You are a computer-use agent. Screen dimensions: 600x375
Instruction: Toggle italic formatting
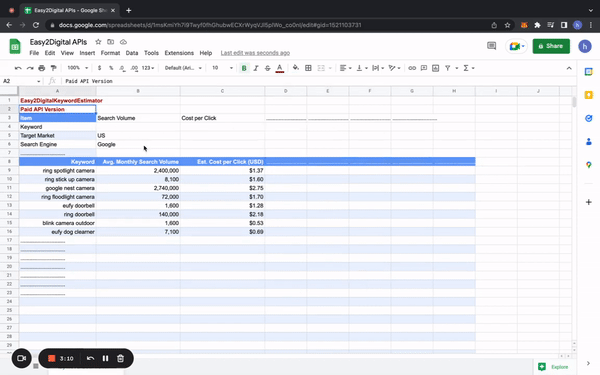pyautogui.click(x=256, y=68)
